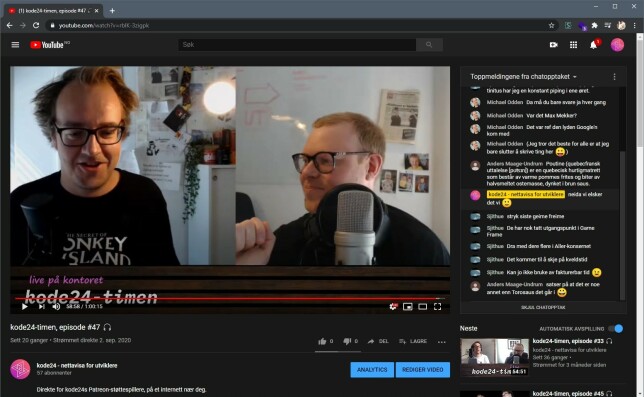
Task: Open the kode24 channel avatar
Action: [20, 369]
